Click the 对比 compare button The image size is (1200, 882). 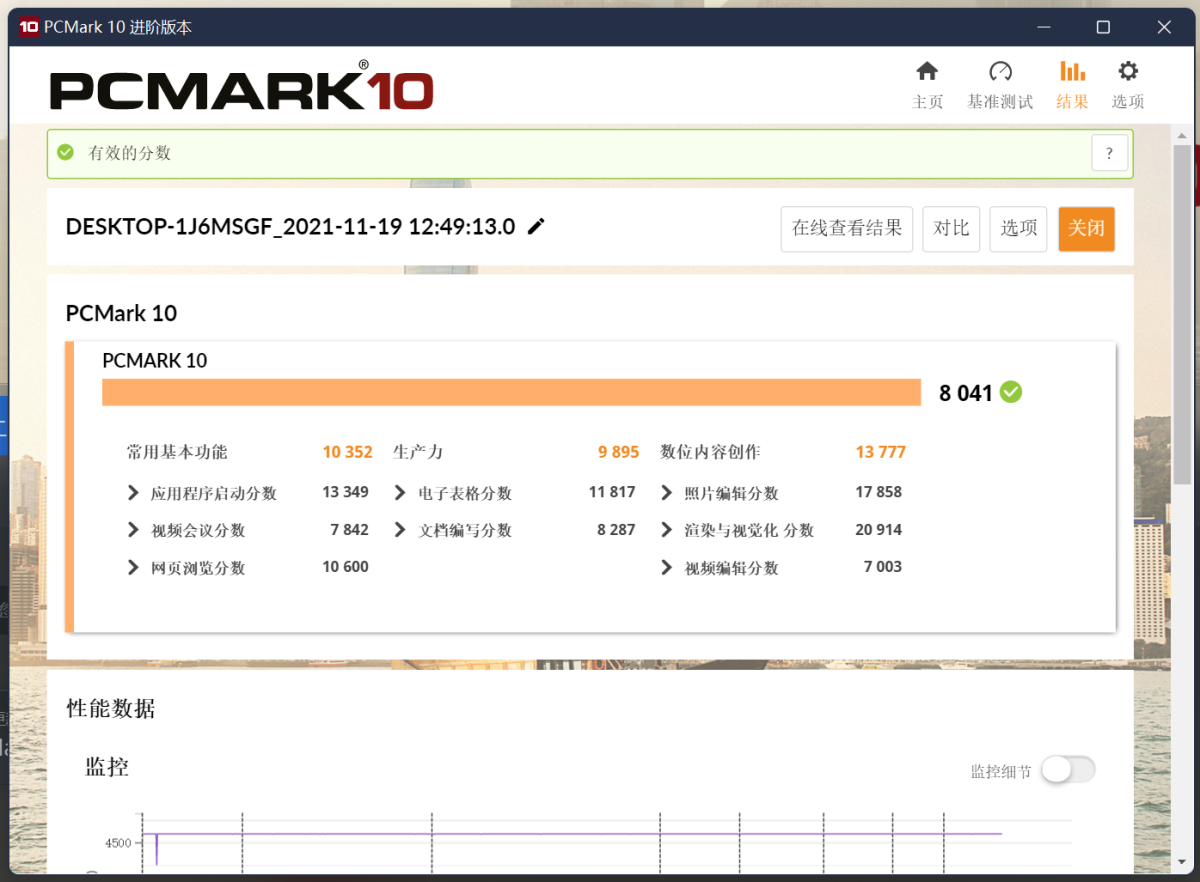[x=951, y=228]
